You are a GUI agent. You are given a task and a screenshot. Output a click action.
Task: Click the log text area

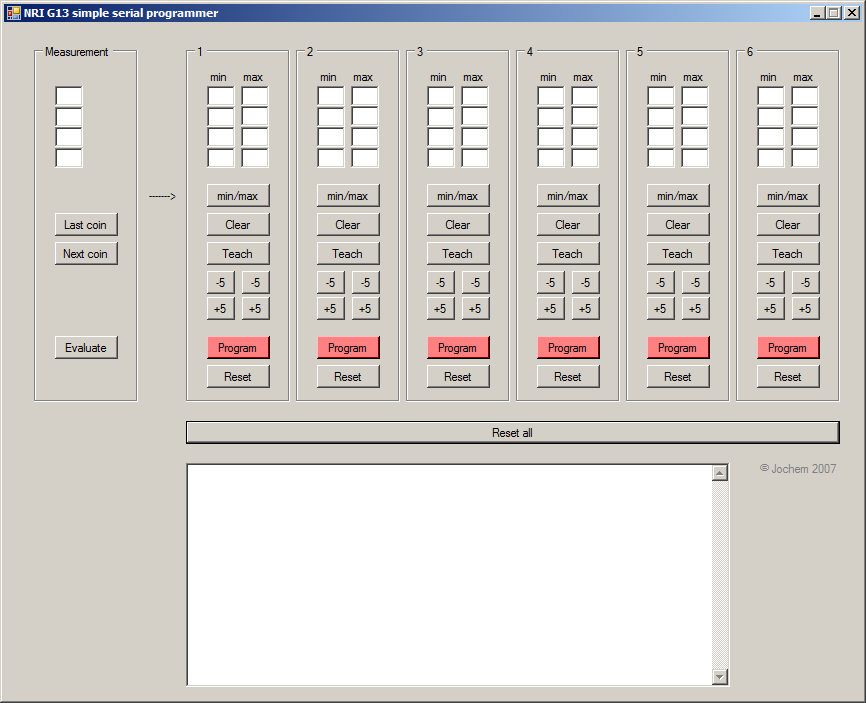[449, 575]
